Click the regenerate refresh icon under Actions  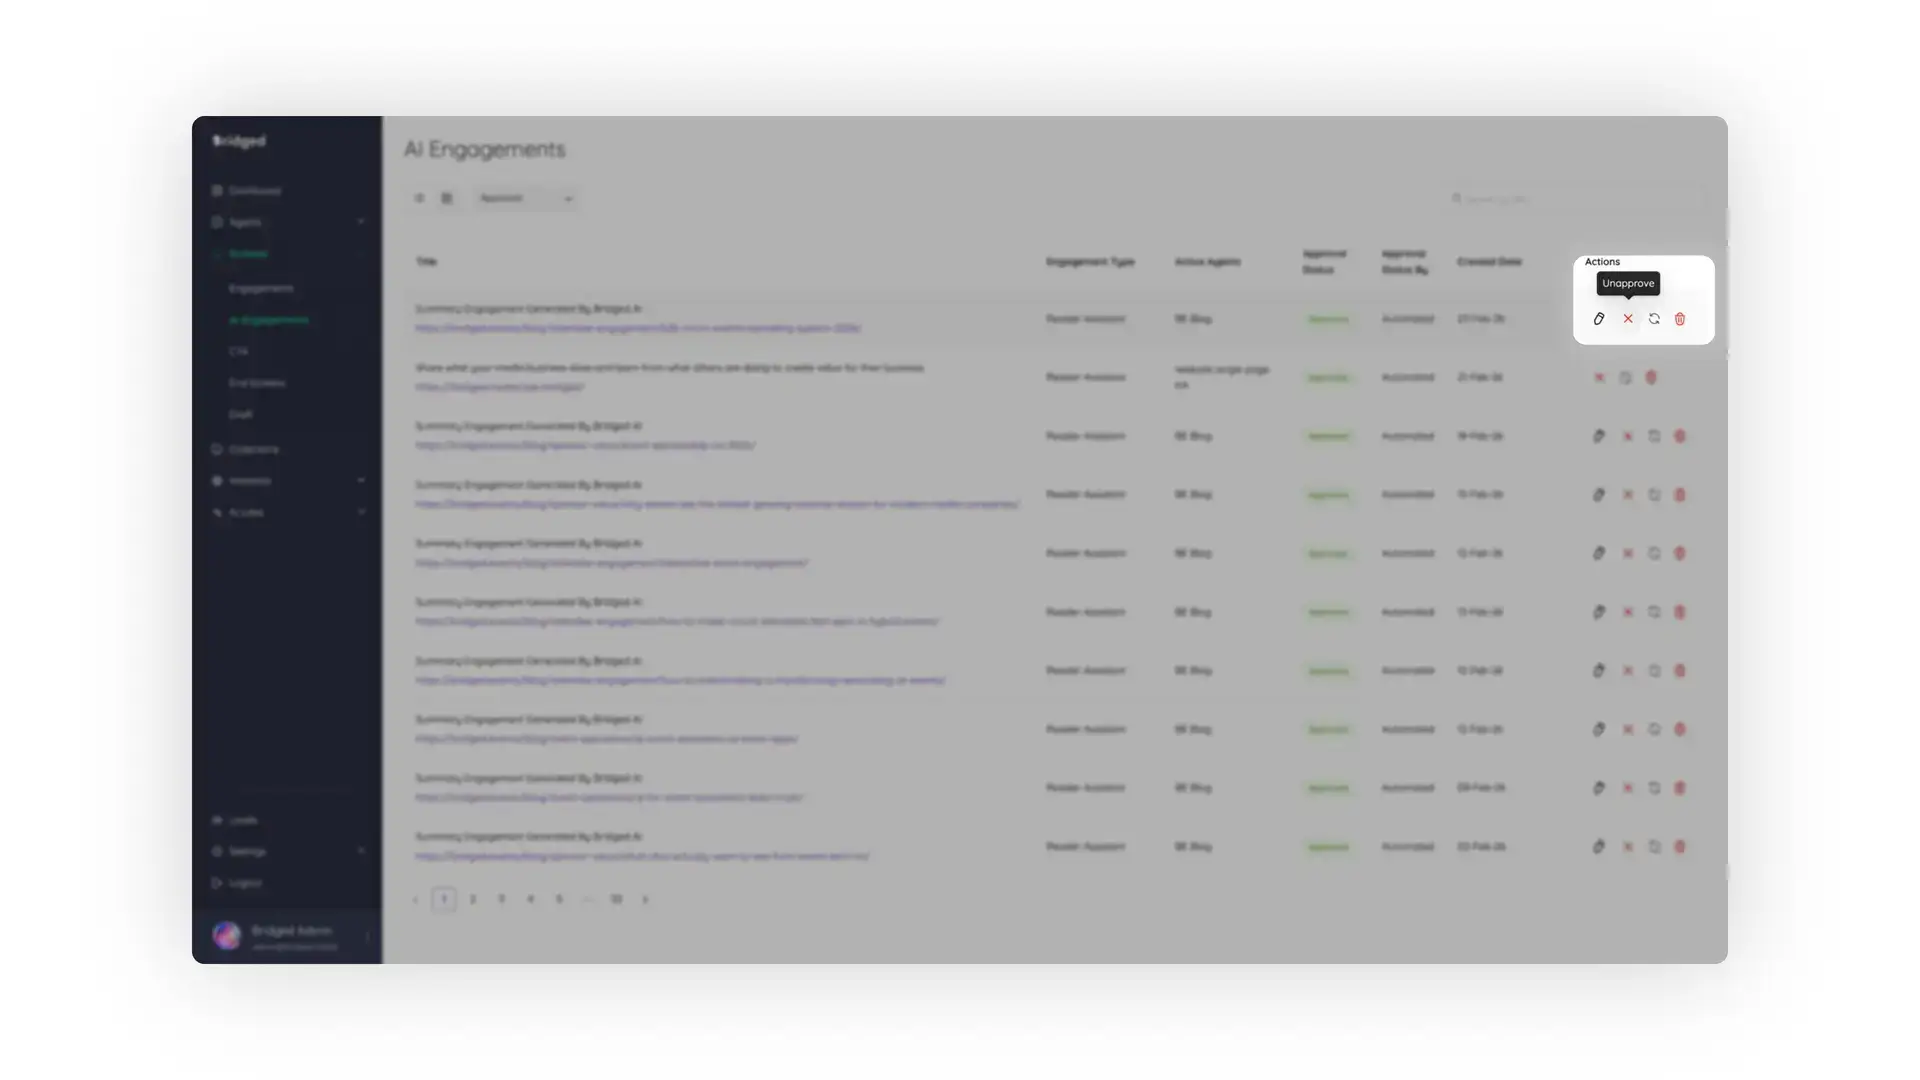(1654, 319)
